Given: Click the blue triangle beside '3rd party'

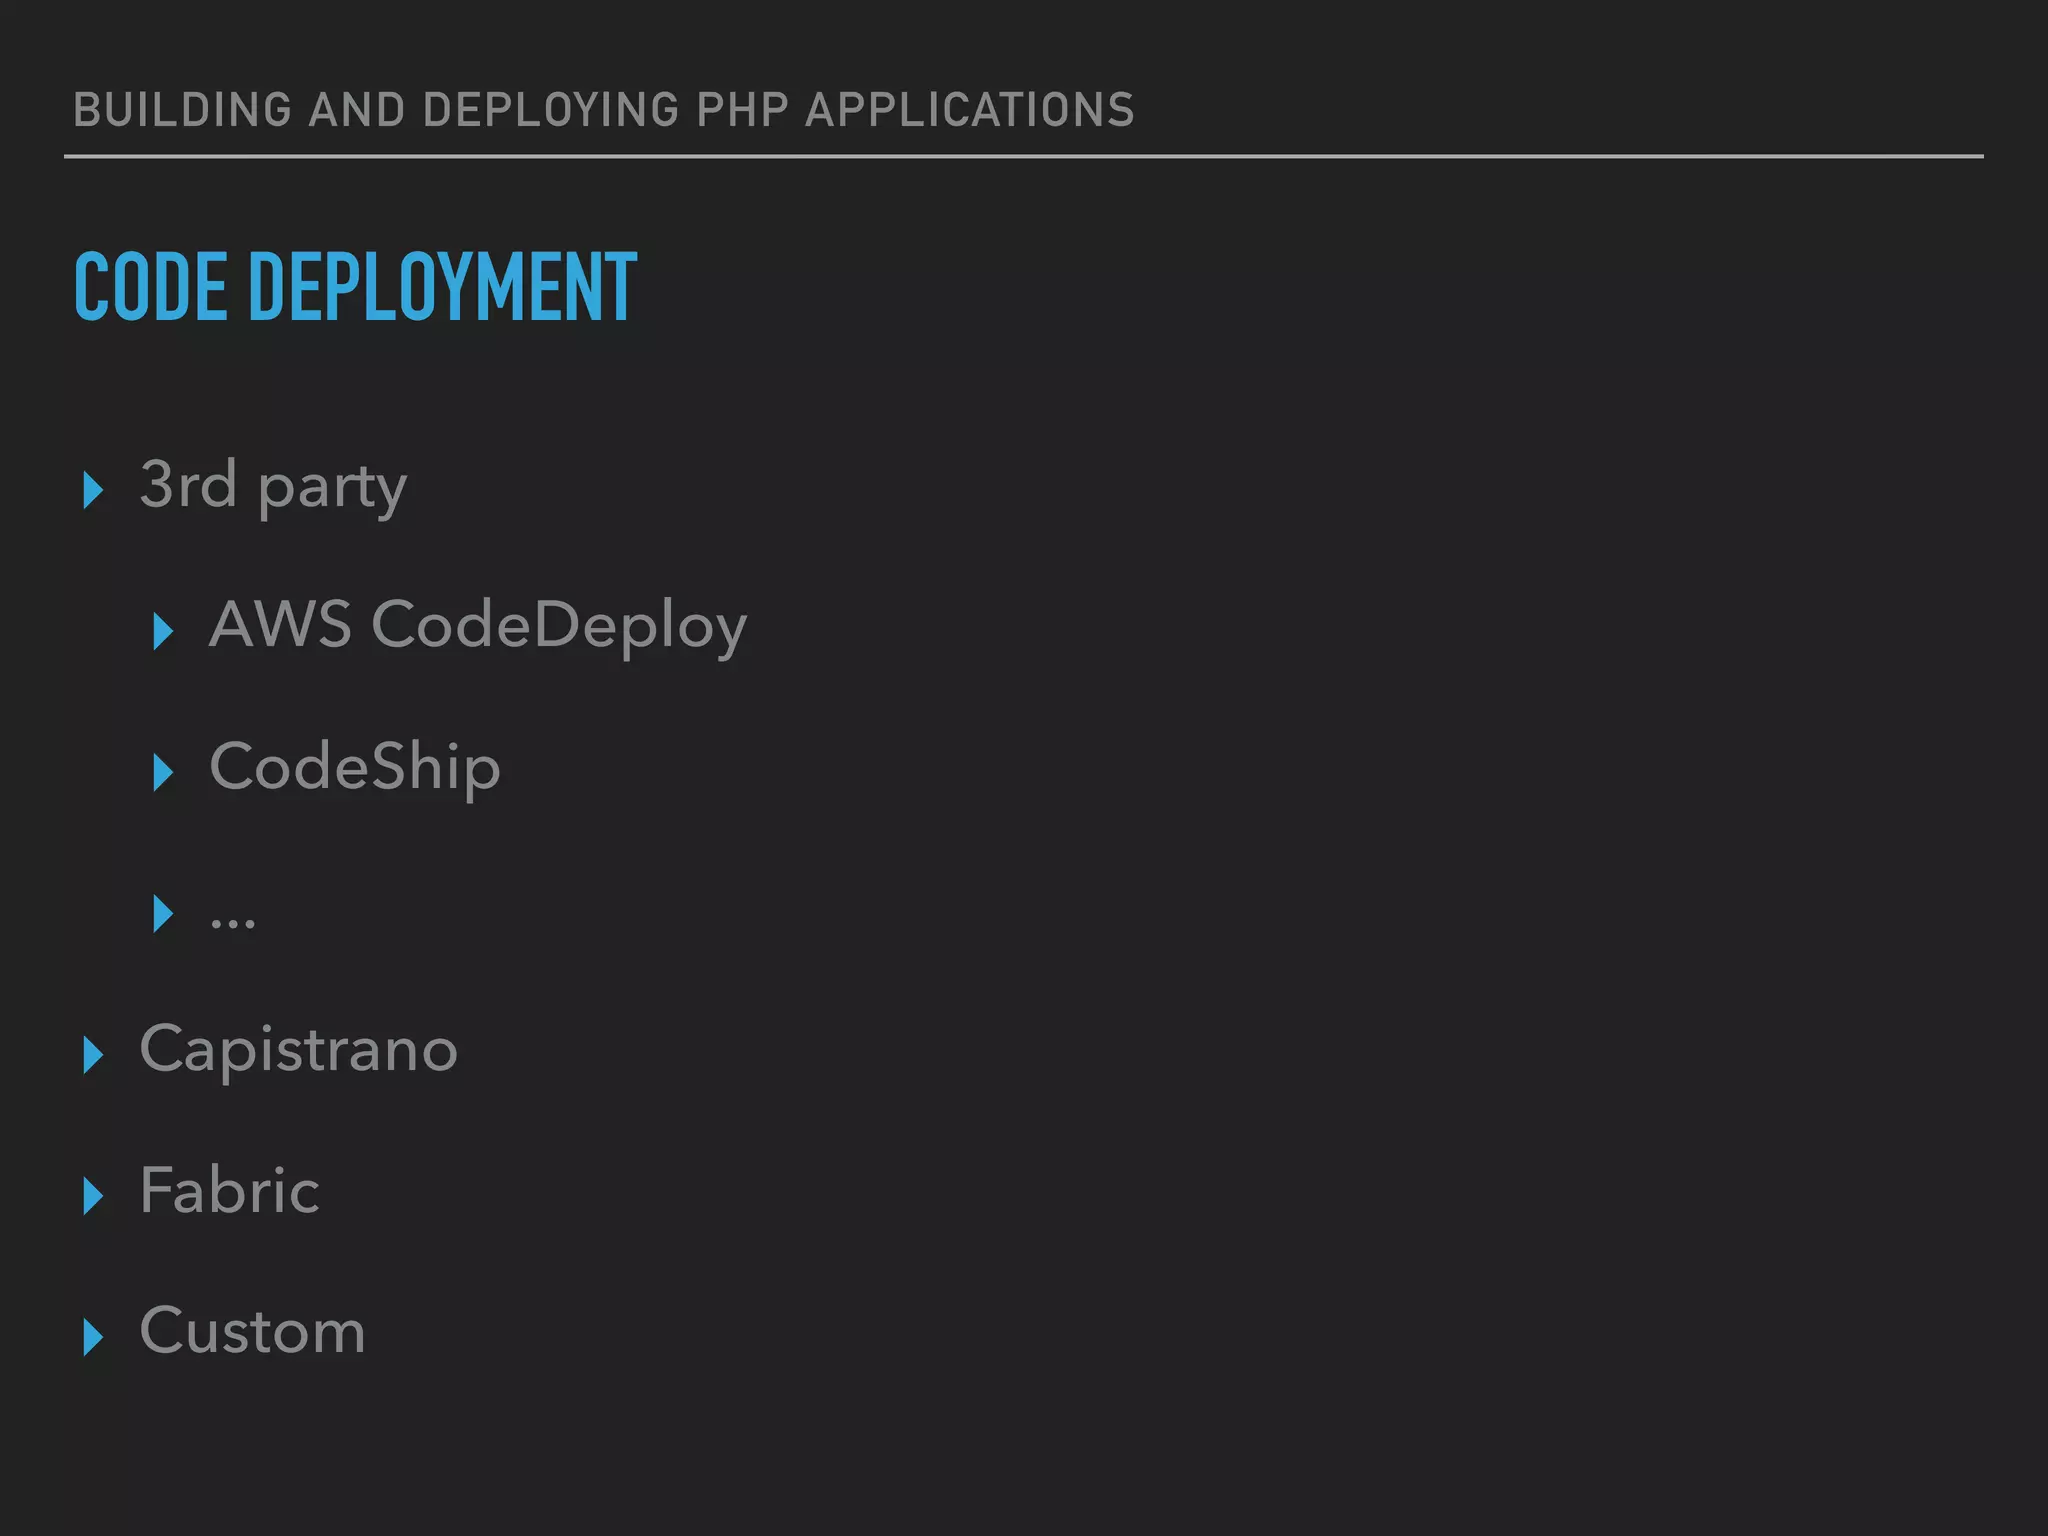Looking at the screenshot, I should (93, 491).
